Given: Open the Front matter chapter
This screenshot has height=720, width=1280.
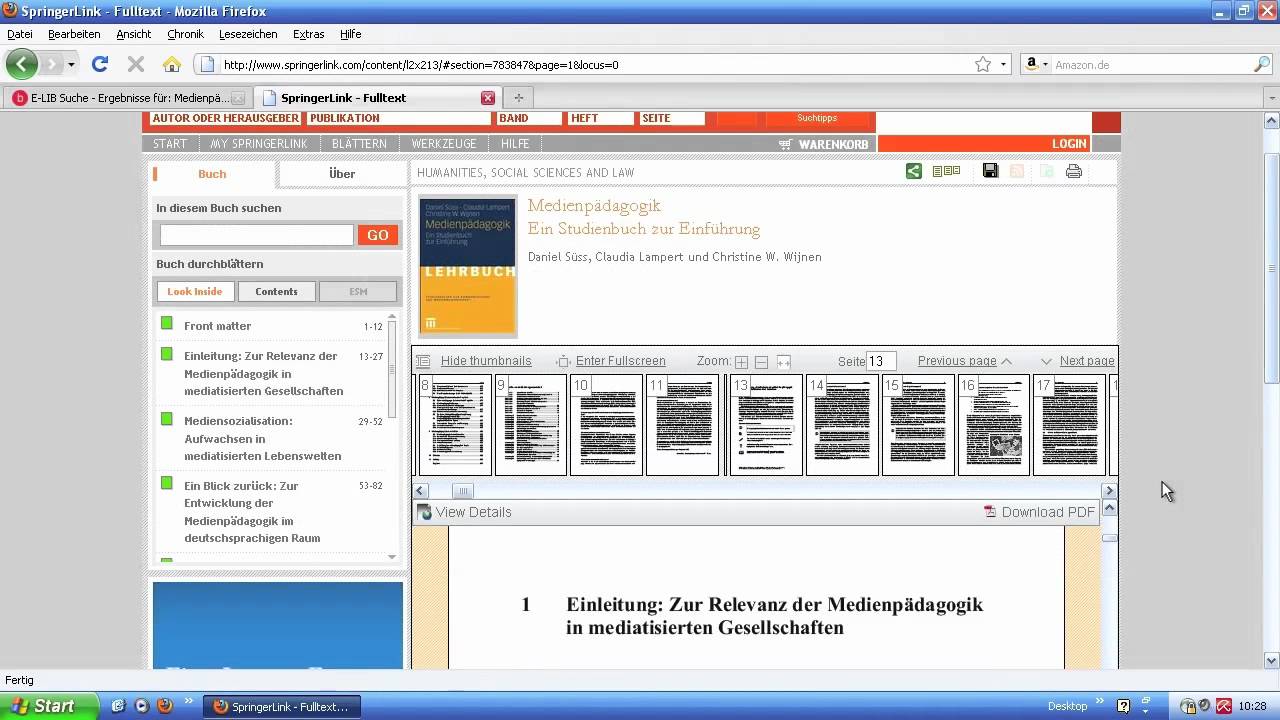Looking at the screenshot, I should pos(217,326).
